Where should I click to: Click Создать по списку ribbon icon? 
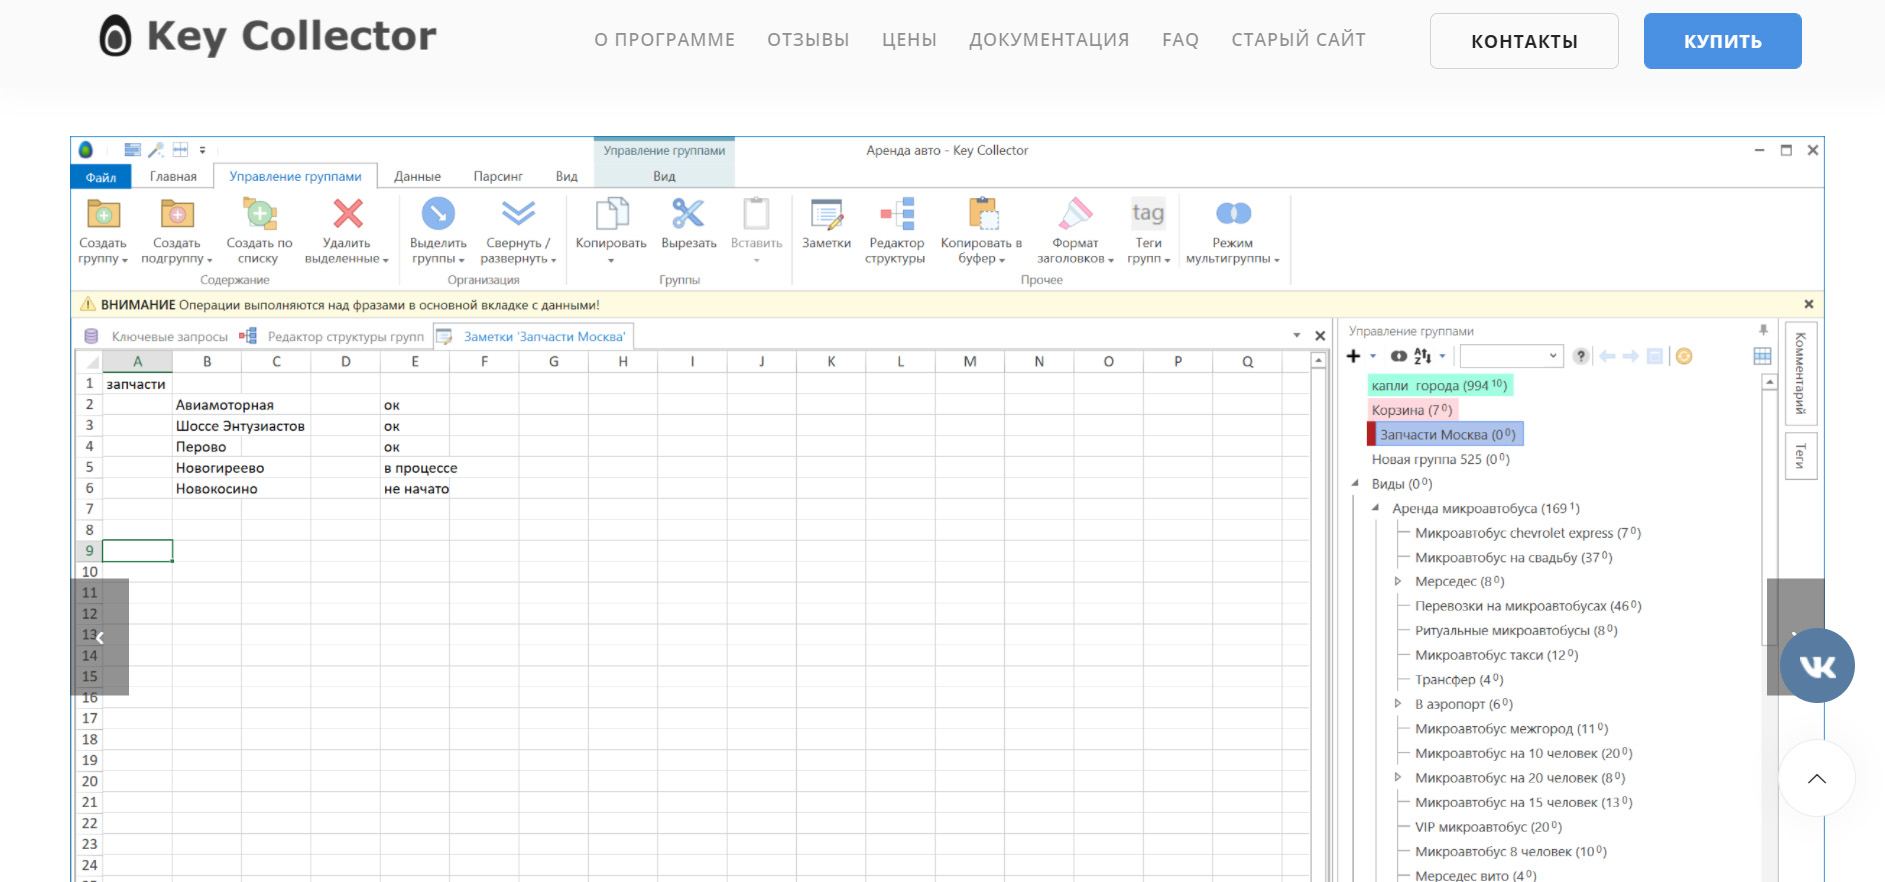click(x=259, y=214)
